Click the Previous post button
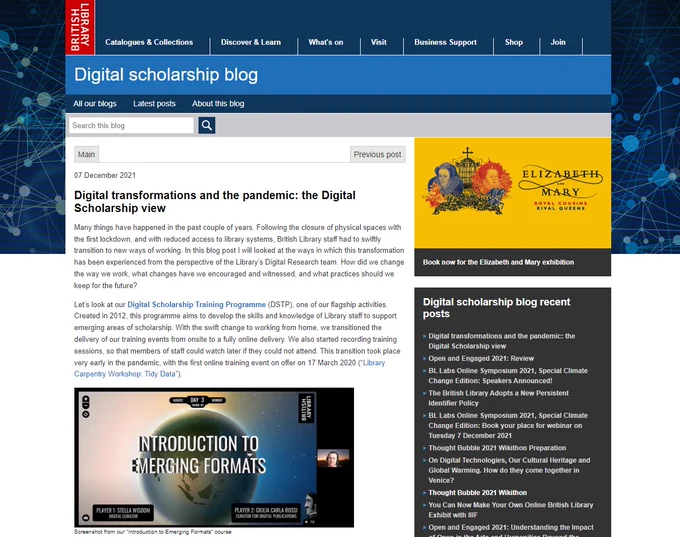This screenshot has height=537, width=680. pos(377,154)
